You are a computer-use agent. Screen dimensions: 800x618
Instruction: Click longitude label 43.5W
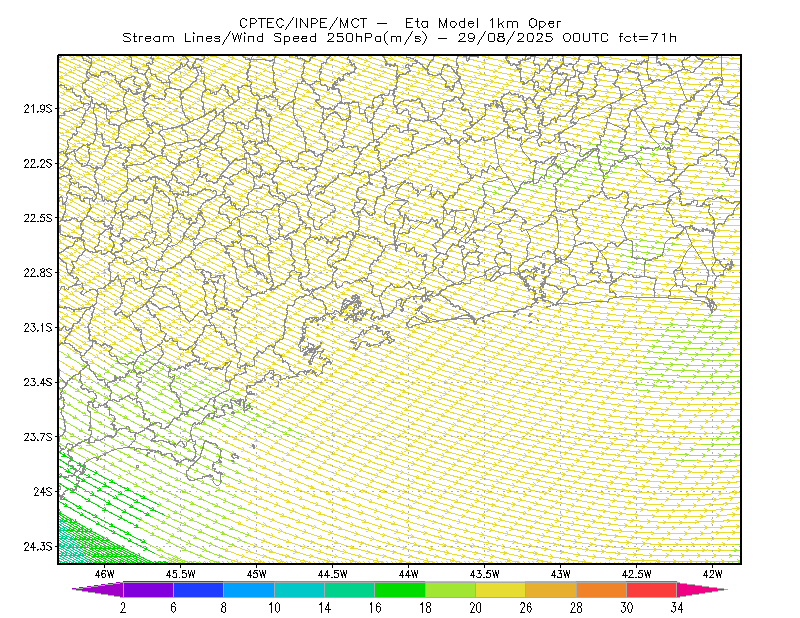tap(485, 574)
